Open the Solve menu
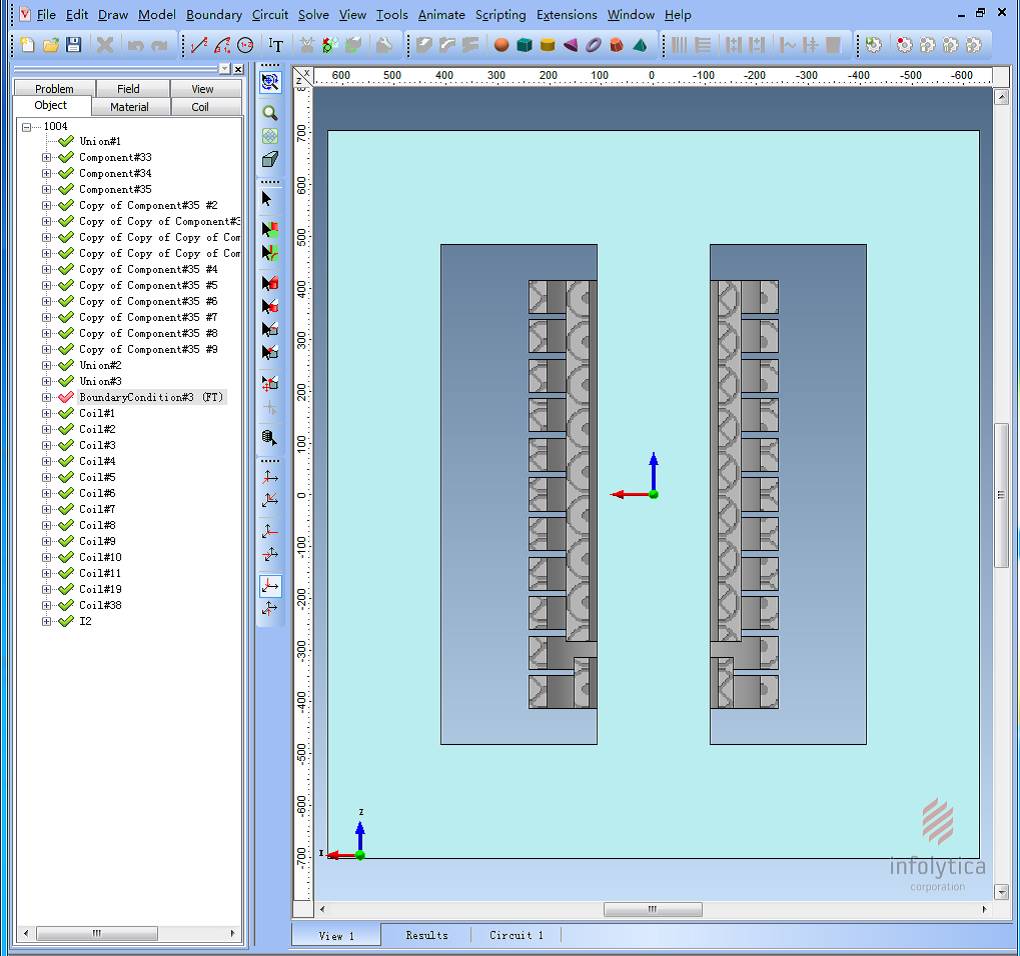The width and height of the screenshot is (1020, 956). (313, 14)
